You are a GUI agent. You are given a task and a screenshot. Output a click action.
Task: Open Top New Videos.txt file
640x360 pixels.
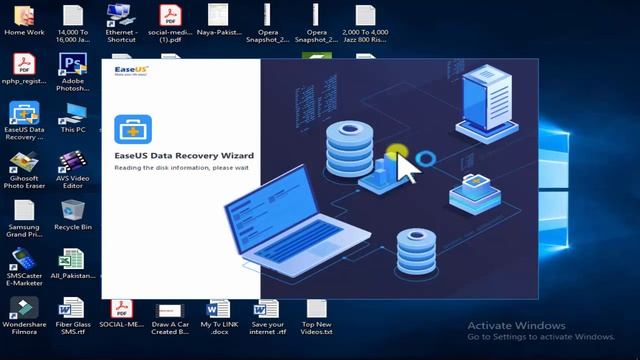click(316, 317)
